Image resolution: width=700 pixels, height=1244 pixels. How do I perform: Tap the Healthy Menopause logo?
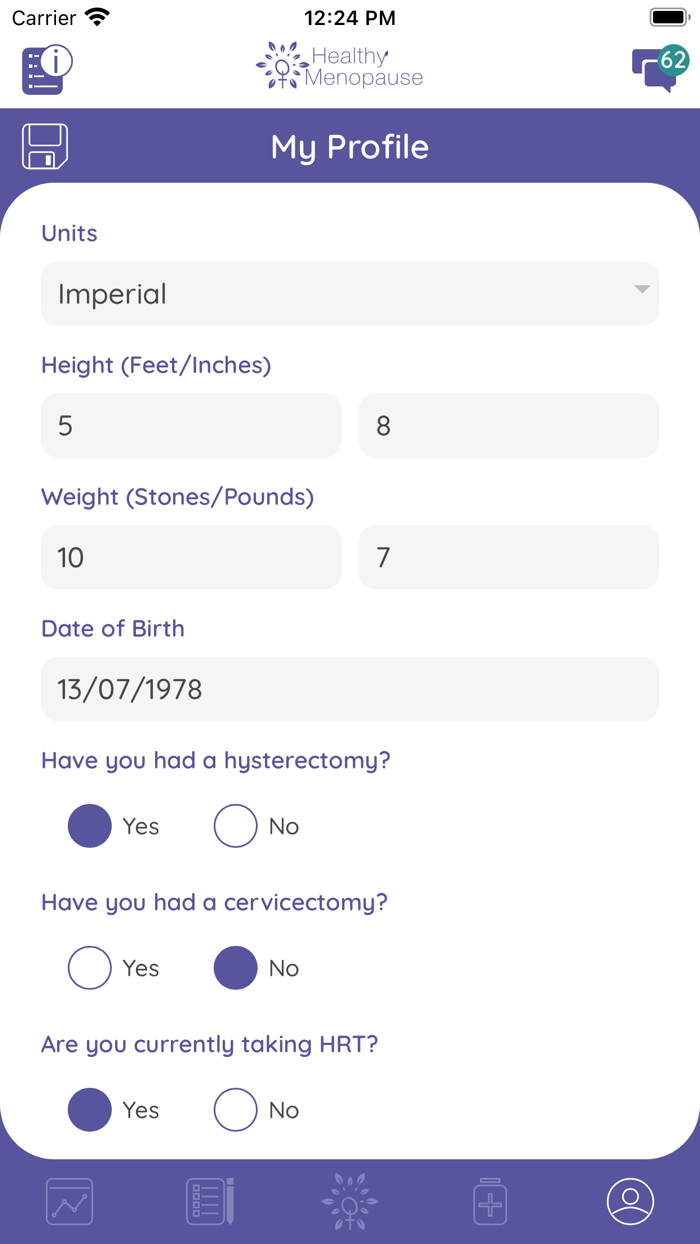[340, 66]
